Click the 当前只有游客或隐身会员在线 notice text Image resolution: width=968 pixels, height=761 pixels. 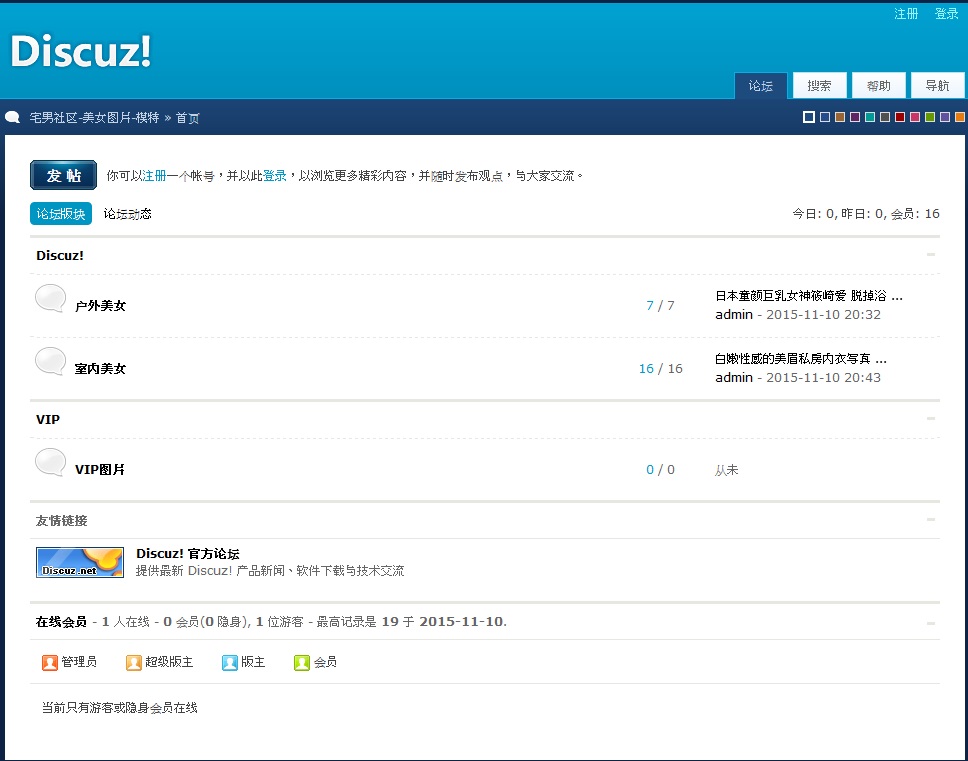point(119,708)
